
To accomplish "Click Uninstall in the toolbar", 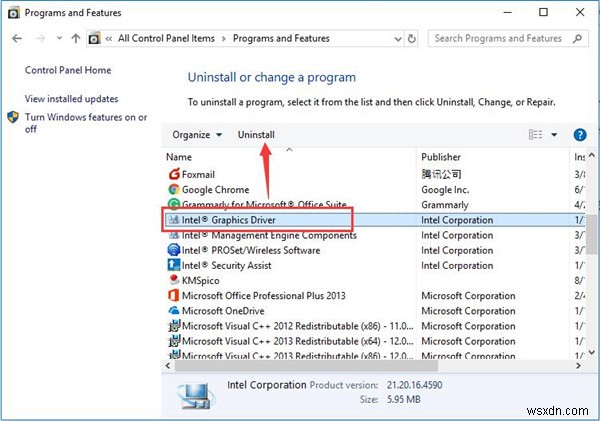I will (256, 135).
